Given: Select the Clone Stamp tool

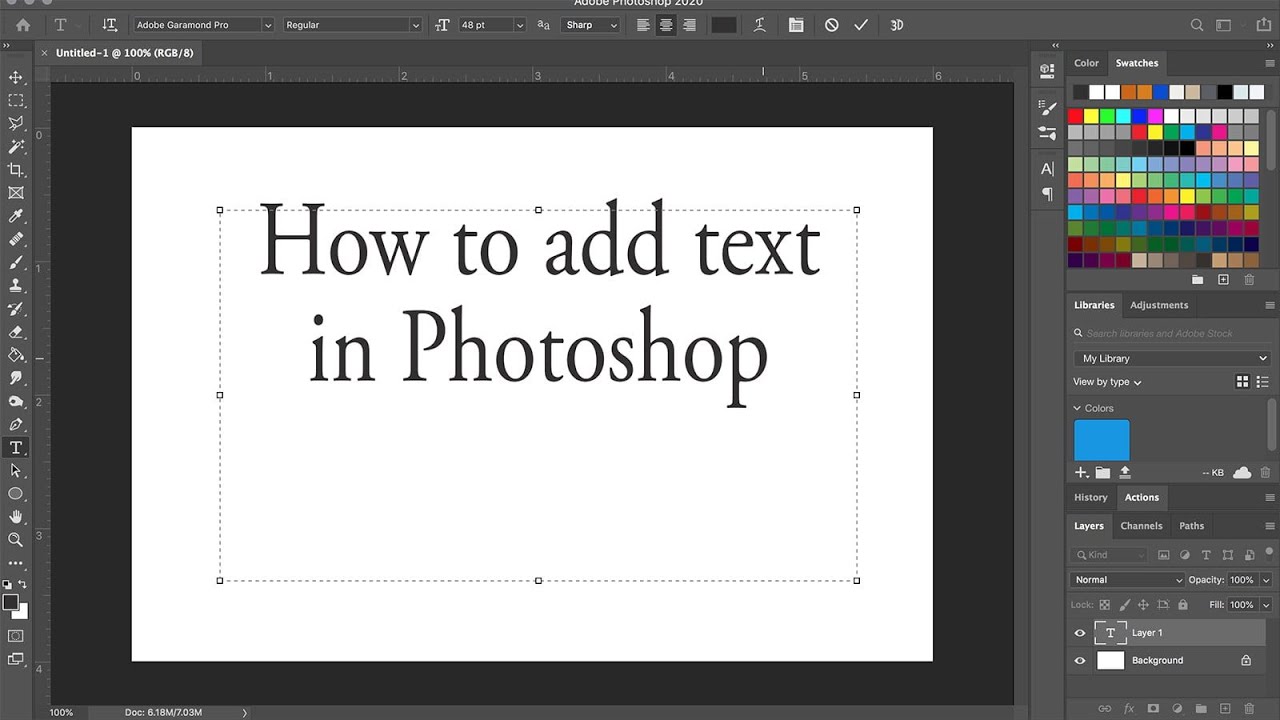Looking at the screenshot, I should tap(16, 286).
